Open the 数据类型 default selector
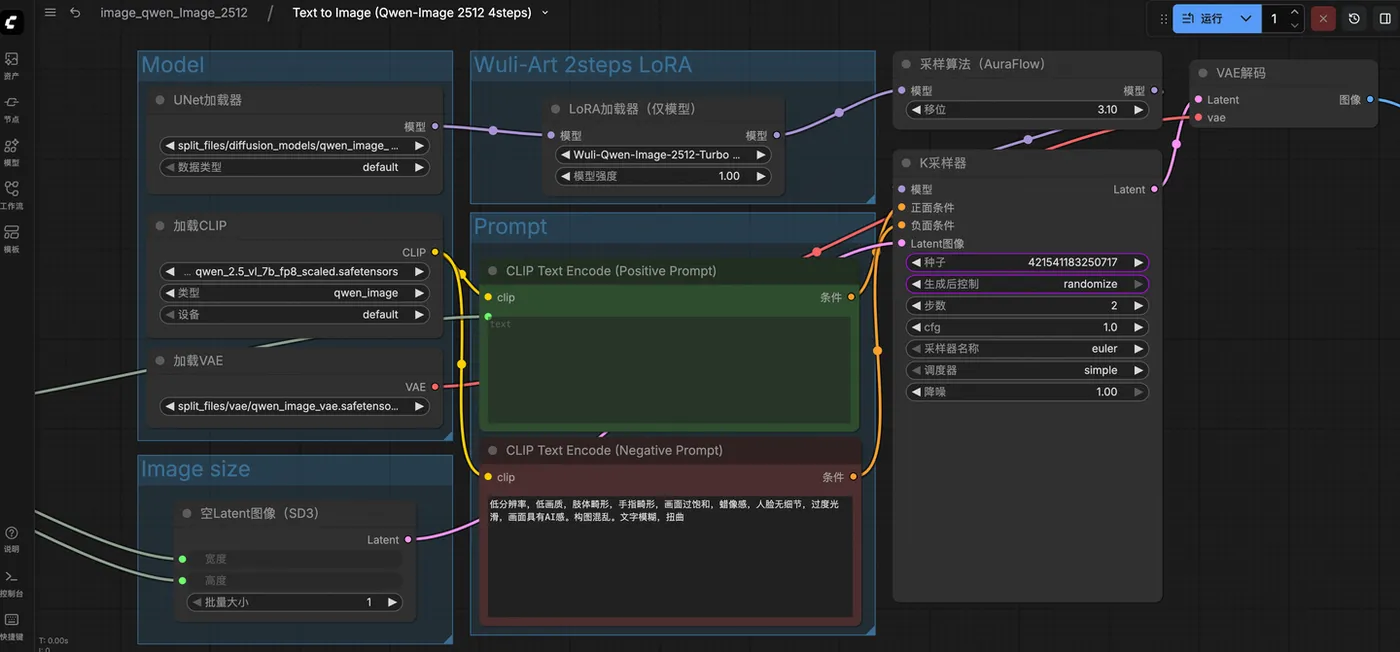The width and height of the screenshot is (1400, 652). coord(295,167)
